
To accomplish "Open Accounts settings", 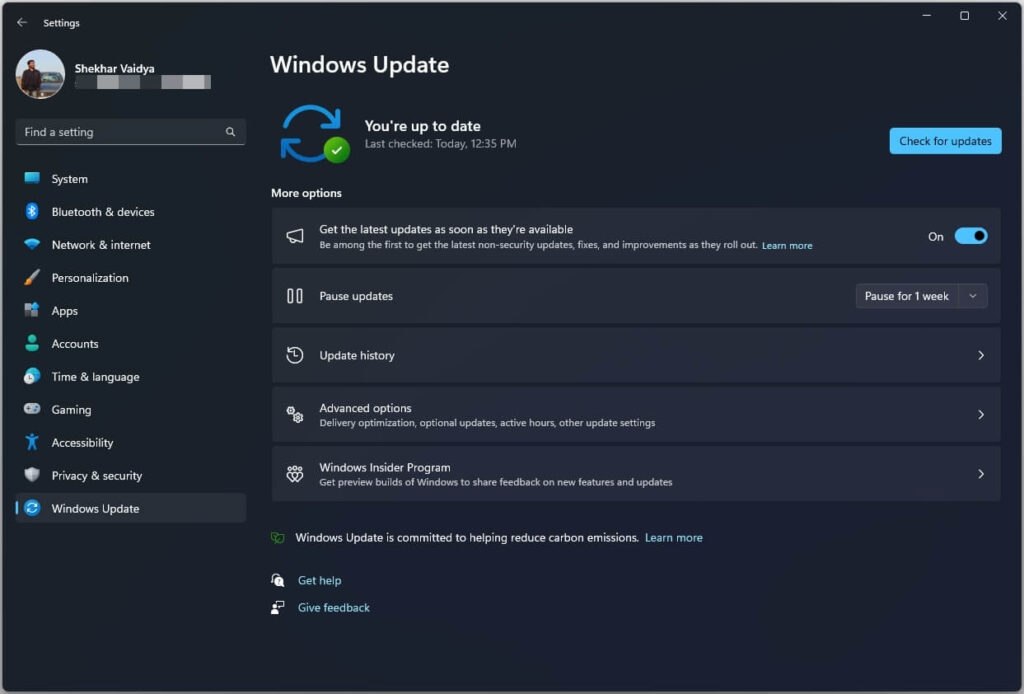I will pos(131,343).
